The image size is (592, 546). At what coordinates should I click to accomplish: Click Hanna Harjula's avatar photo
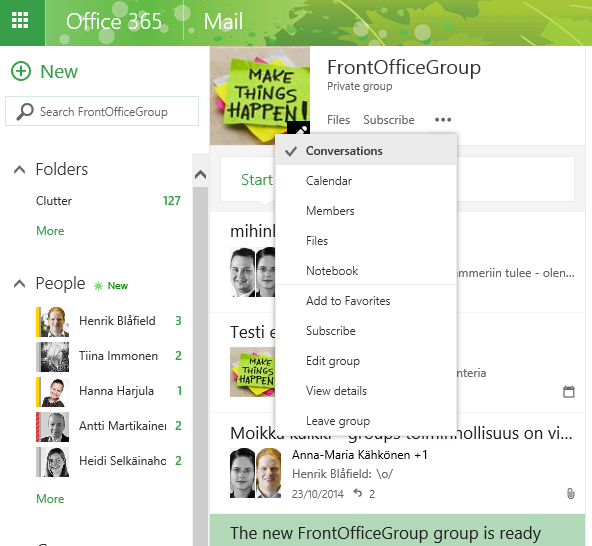click(55, 392)
